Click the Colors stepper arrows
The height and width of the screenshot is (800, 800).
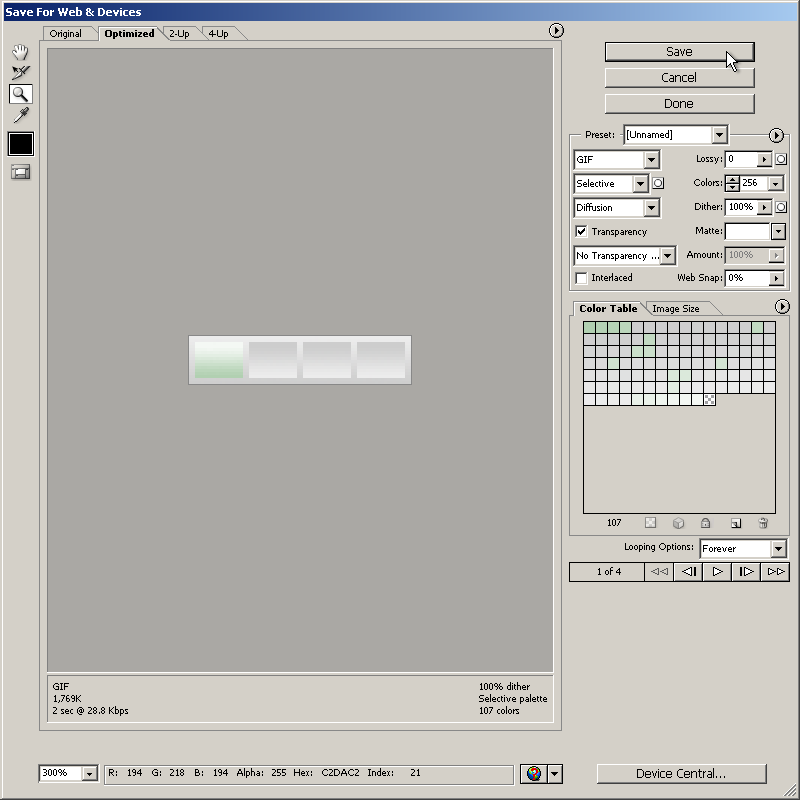coord(732,183)
